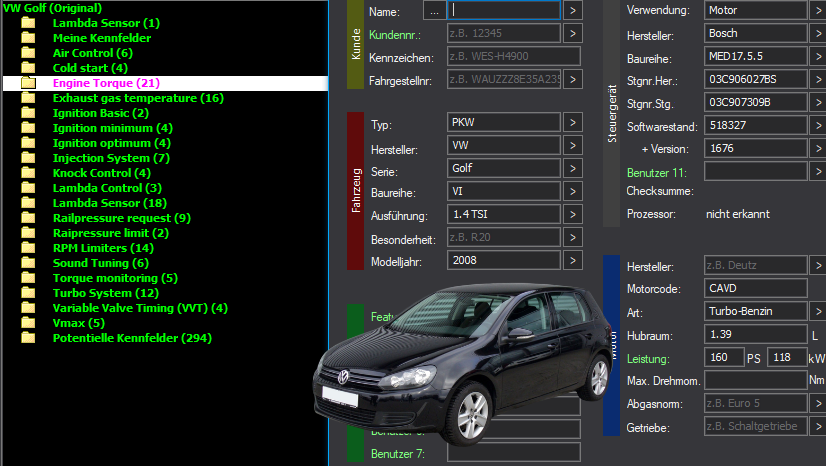Click the ellipsis button next to Name

(434, 11)
